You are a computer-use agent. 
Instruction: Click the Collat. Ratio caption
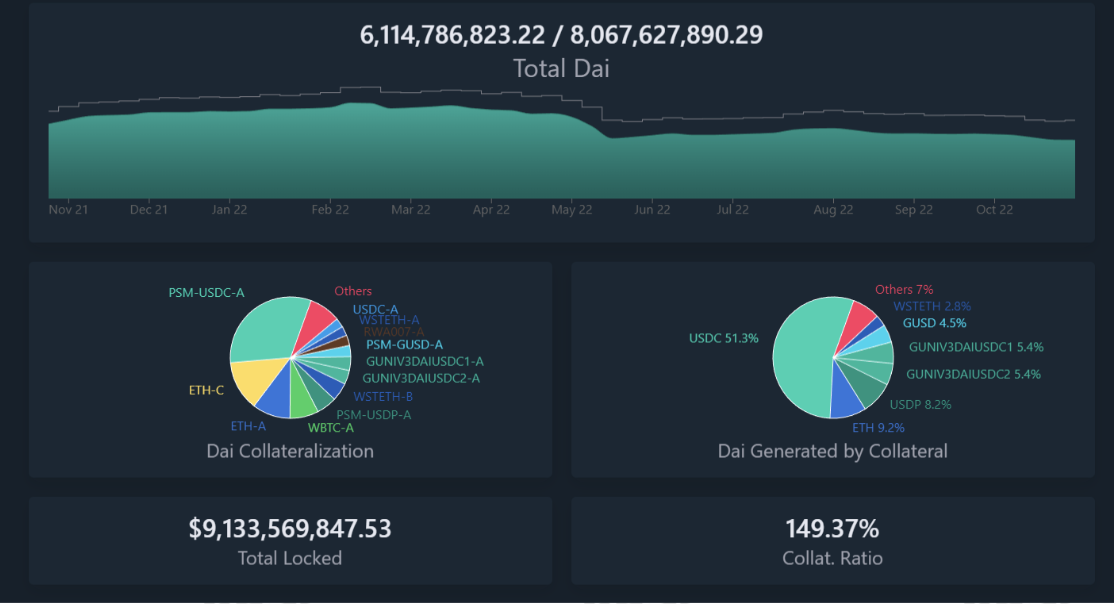point(833,559)
